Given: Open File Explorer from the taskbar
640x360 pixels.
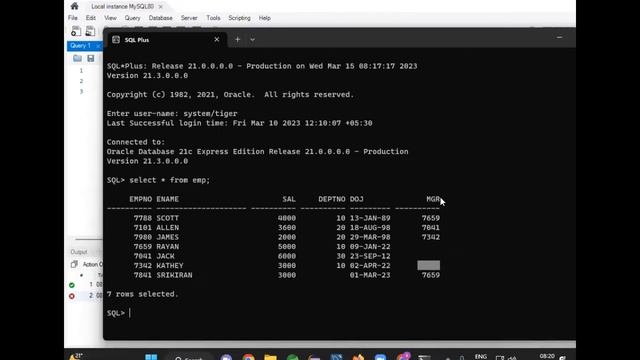Looking at the screenshot, I should click(x=270, y=358).
